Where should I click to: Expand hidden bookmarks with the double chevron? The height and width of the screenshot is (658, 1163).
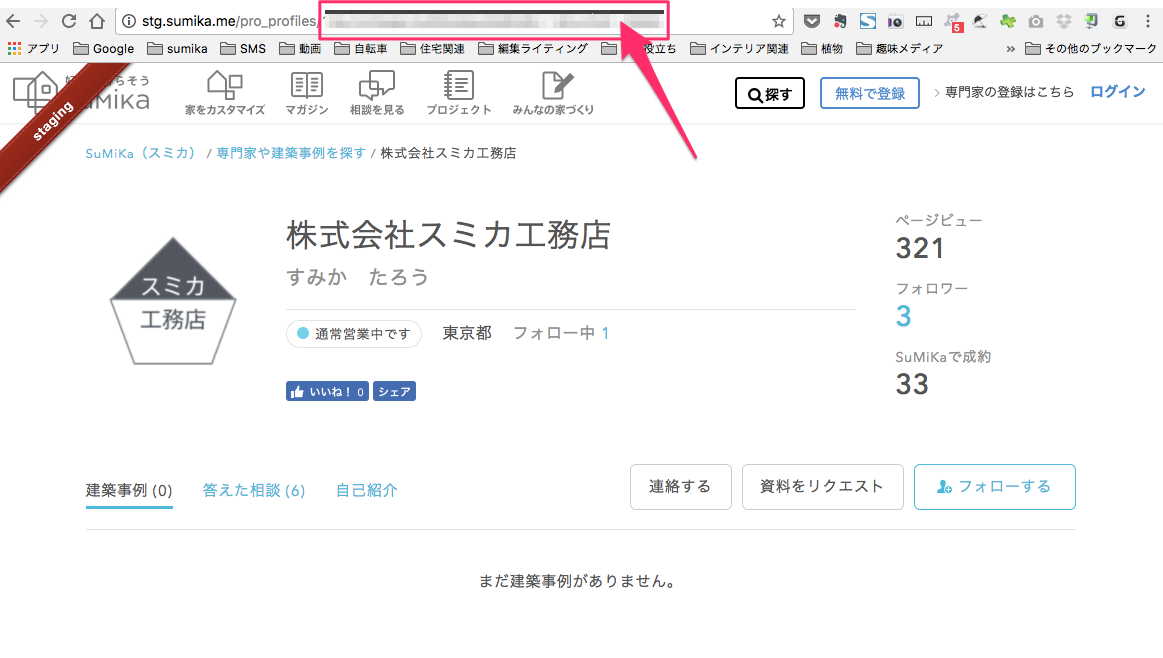1010,49
